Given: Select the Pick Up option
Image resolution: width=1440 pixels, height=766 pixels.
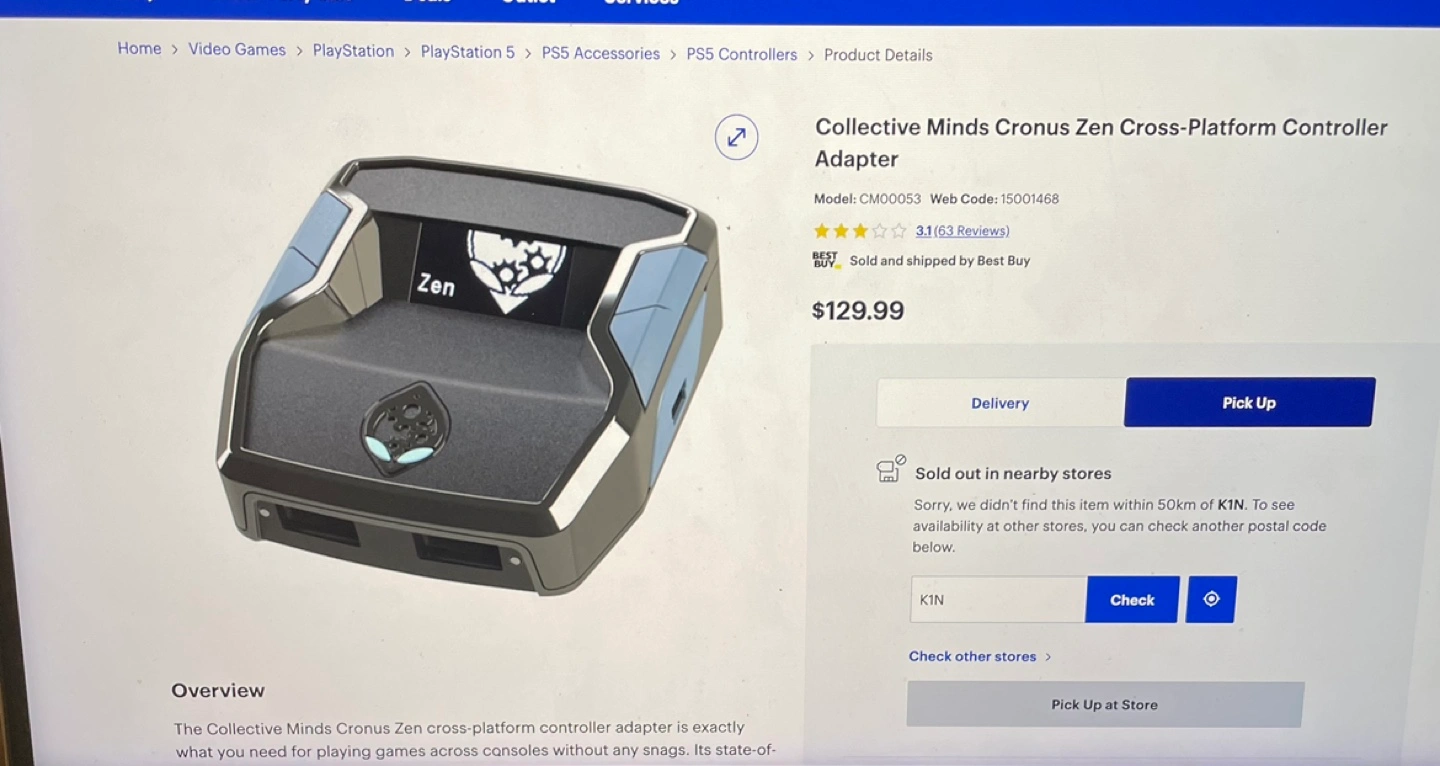Looking at the screenshot, I should pos(1249,402).
